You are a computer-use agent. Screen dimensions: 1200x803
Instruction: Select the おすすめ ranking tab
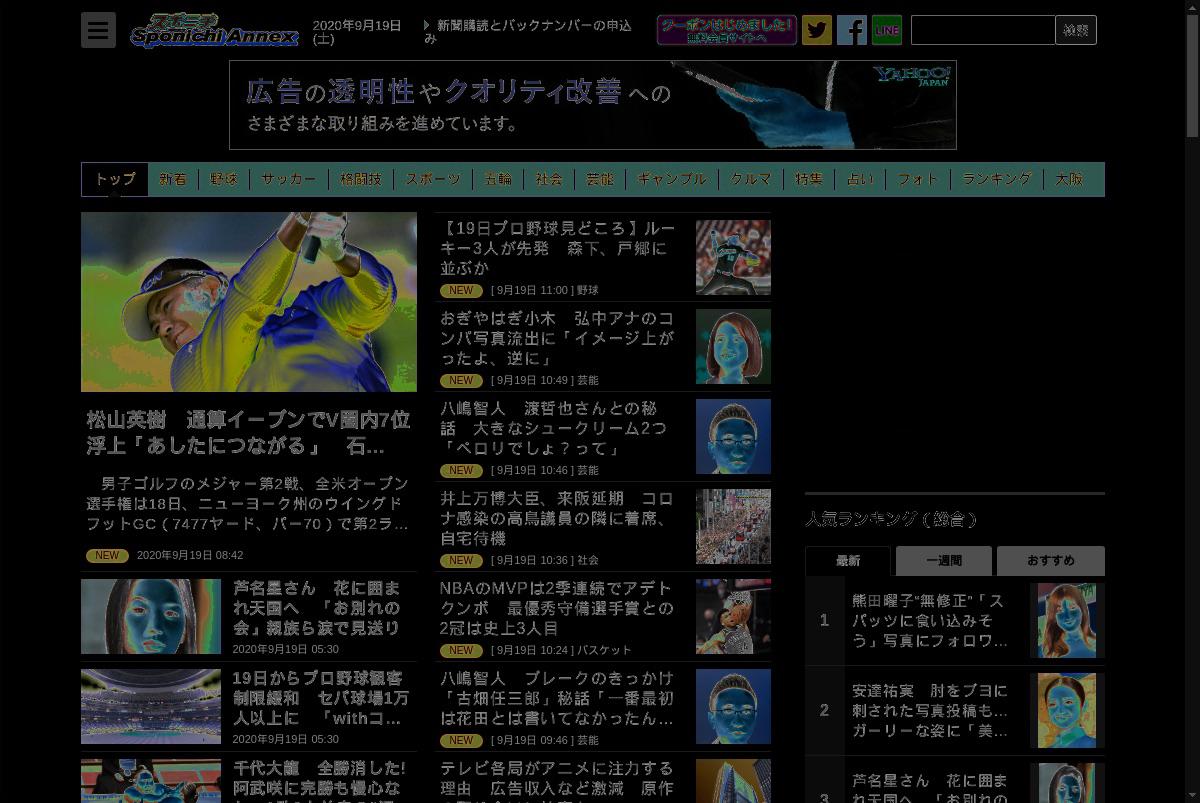[x=1051, y=561]
